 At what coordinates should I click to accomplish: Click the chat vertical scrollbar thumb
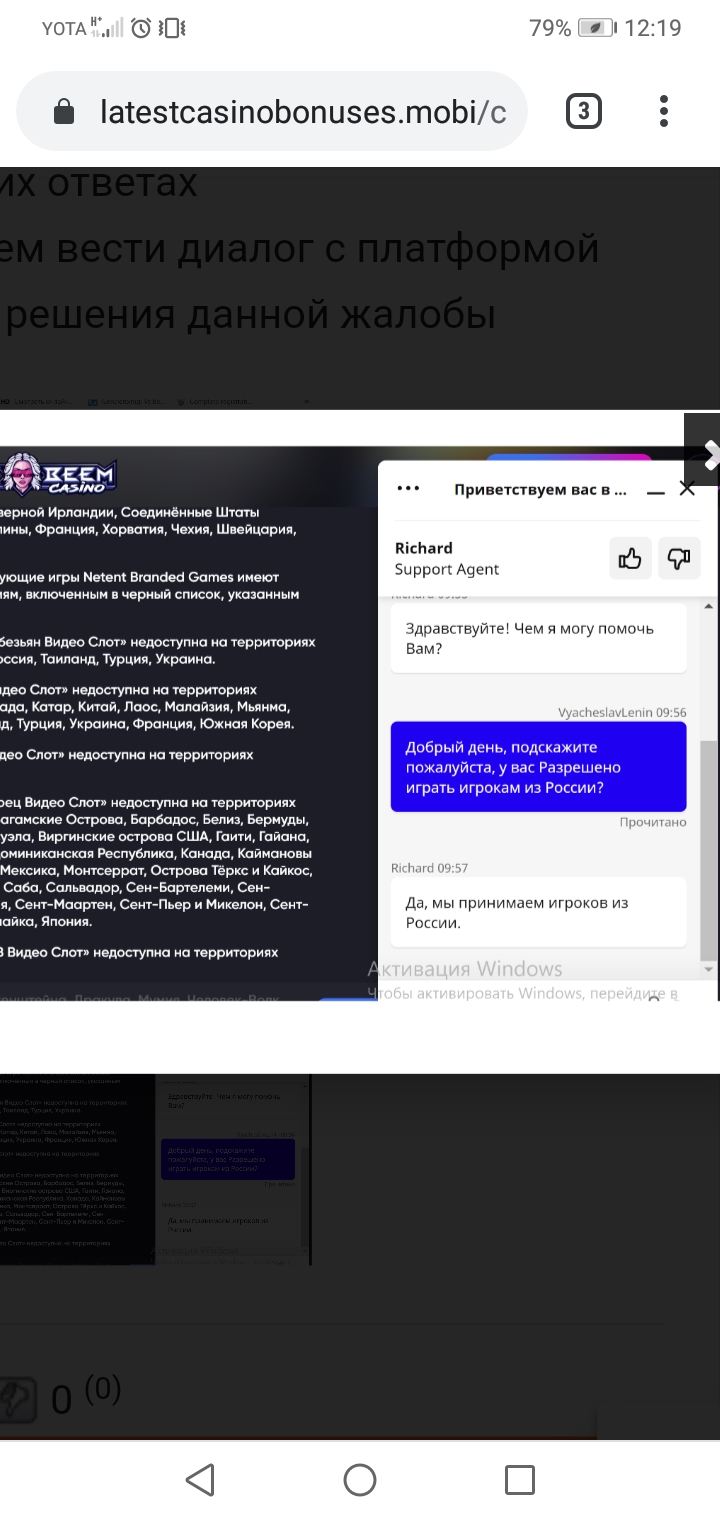click(709, 850)
